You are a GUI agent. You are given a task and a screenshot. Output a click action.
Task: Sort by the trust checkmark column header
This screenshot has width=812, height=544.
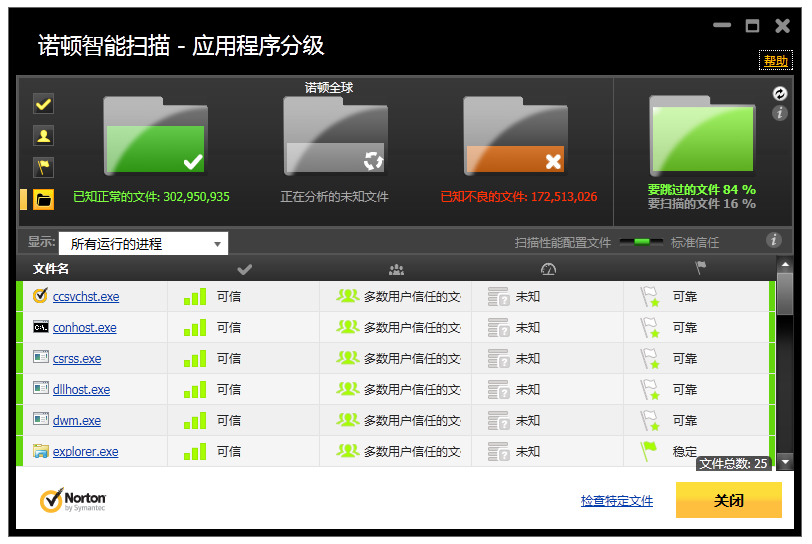244,269
